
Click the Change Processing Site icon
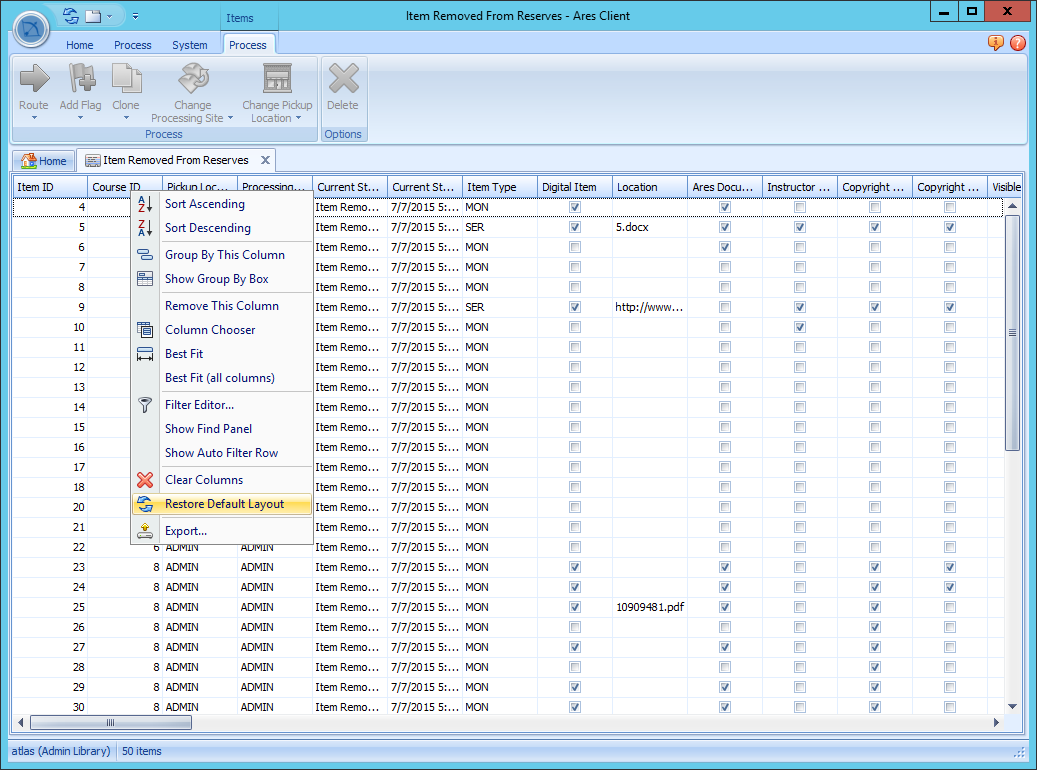(x=192, y=79)
